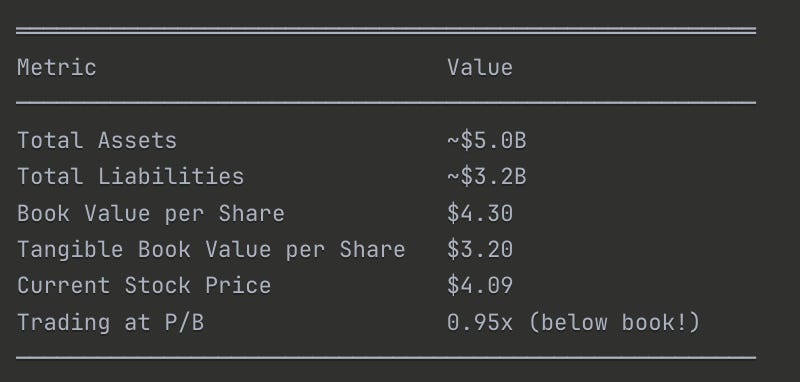Viewport: 800px width, 382px height.
Task: Select the Total Assets label
Action: (97, 141)
